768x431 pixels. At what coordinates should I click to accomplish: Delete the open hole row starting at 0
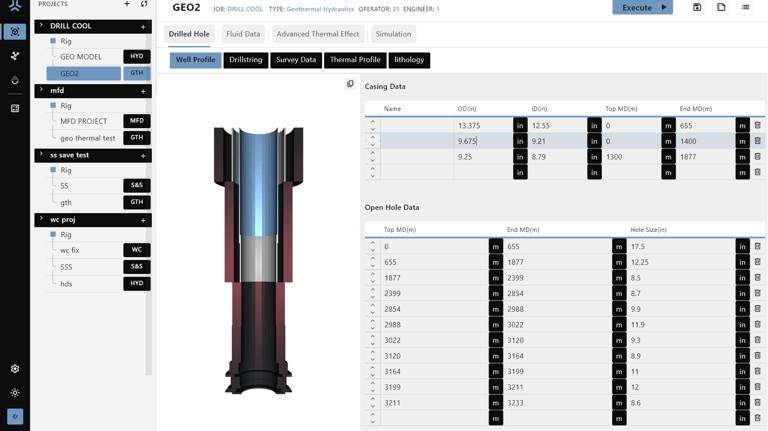(757, 246)
